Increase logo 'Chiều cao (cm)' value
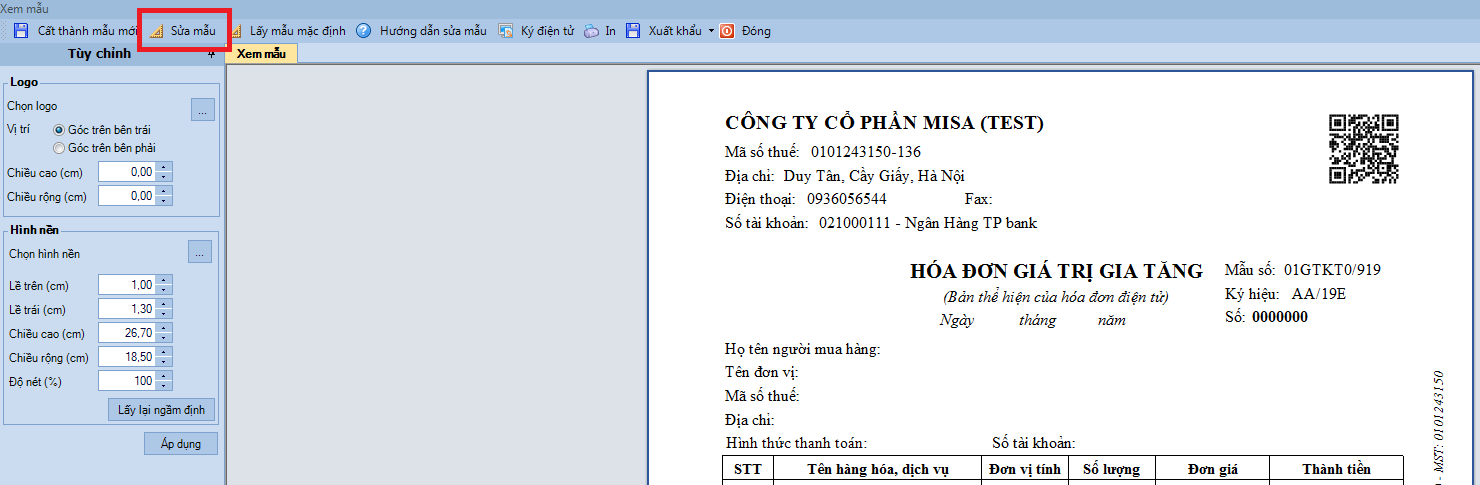The image size is (1480, 485). (165, 167)
